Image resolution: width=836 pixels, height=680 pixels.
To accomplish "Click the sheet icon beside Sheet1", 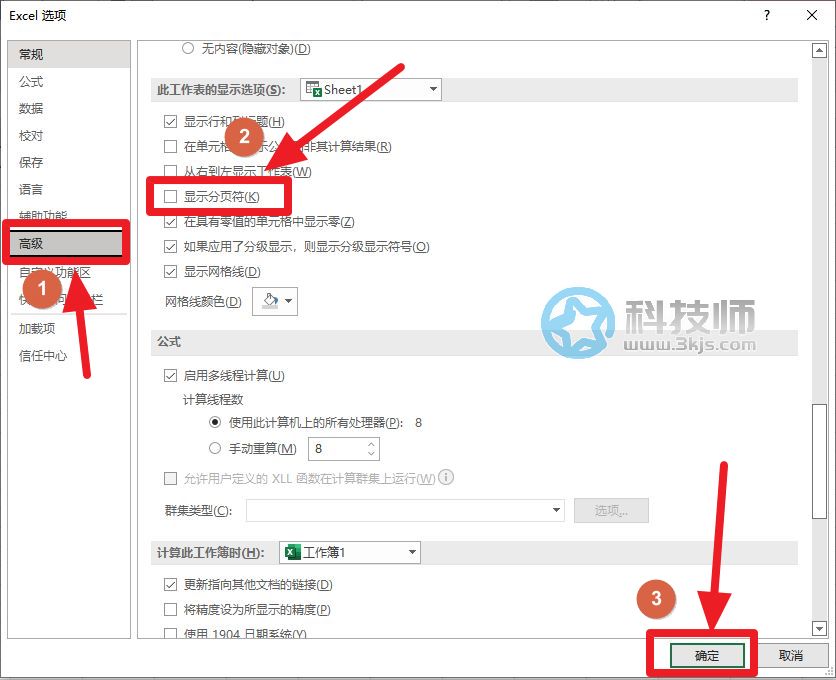I will (314, 89).
